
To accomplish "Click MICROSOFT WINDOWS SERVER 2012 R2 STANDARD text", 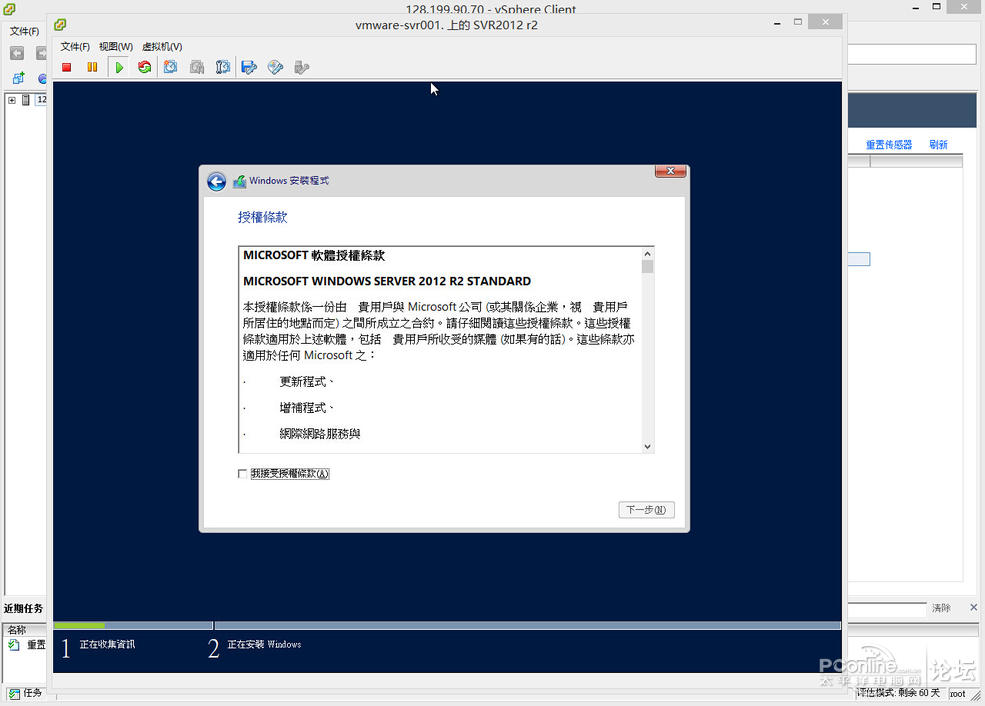I will [387, 281].
